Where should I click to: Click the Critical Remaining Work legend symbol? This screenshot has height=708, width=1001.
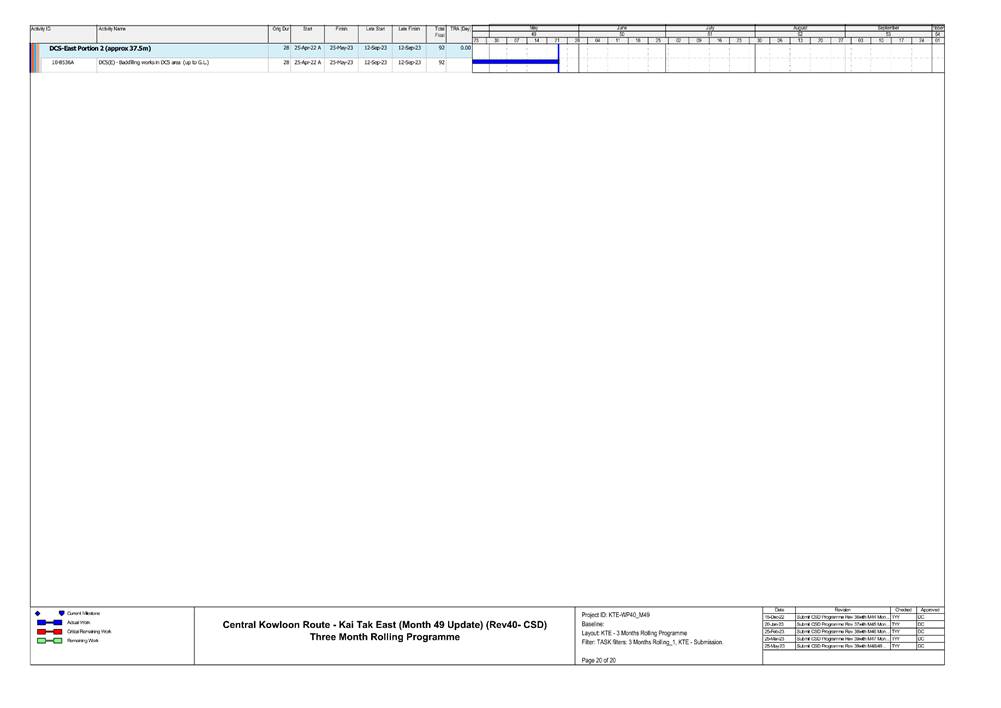click(48, 631)
